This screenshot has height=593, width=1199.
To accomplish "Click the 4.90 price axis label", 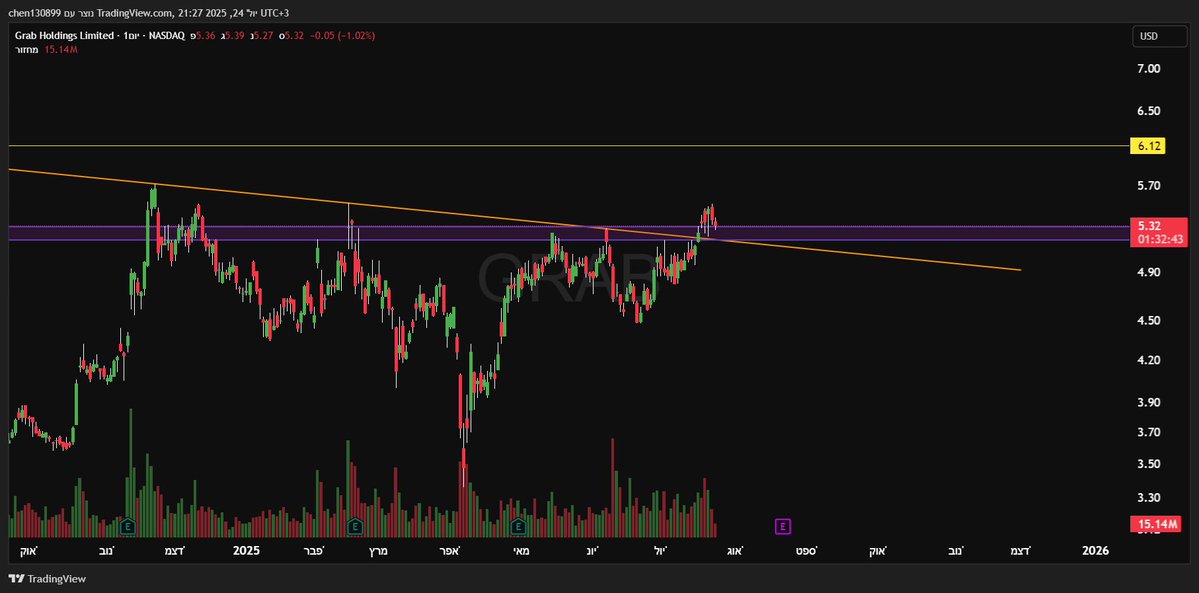I will 1149,272.
